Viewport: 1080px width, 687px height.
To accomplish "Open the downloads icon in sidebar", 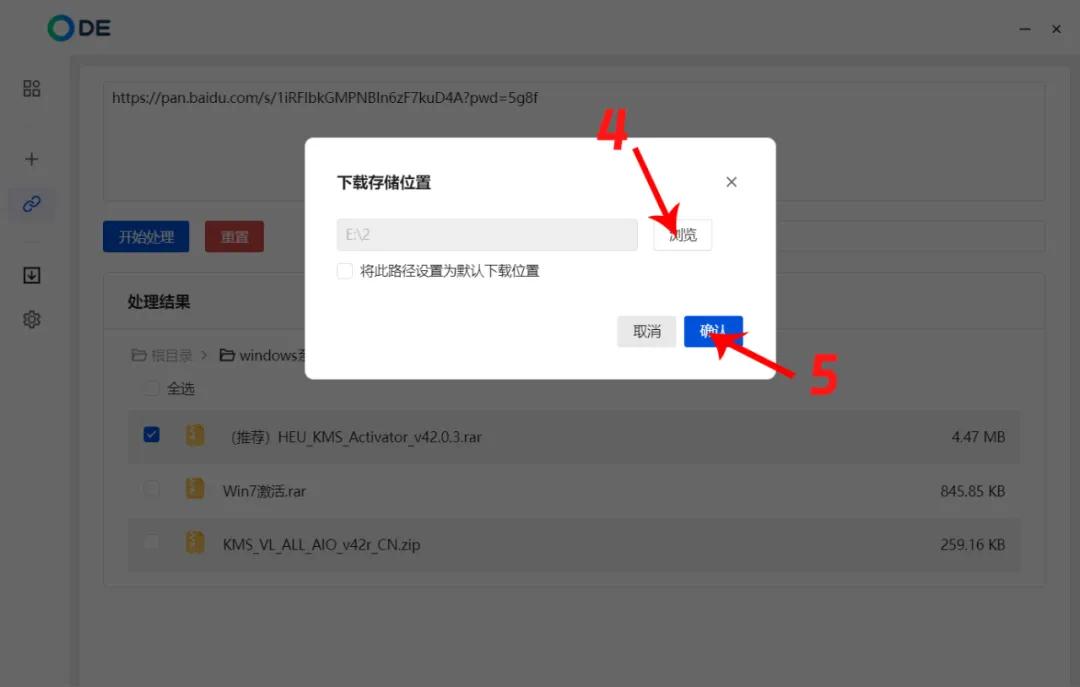I will (x=32, y=275).
